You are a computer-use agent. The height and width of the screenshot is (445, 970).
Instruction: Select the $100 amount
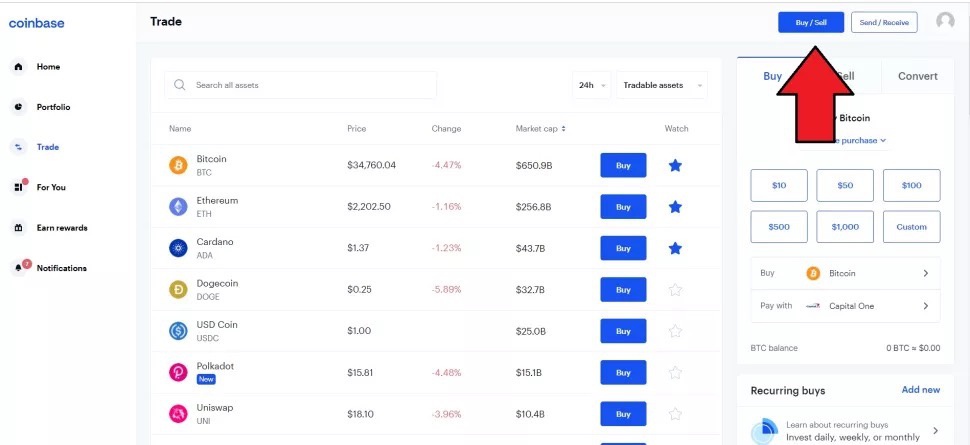[x=911, y=186]
